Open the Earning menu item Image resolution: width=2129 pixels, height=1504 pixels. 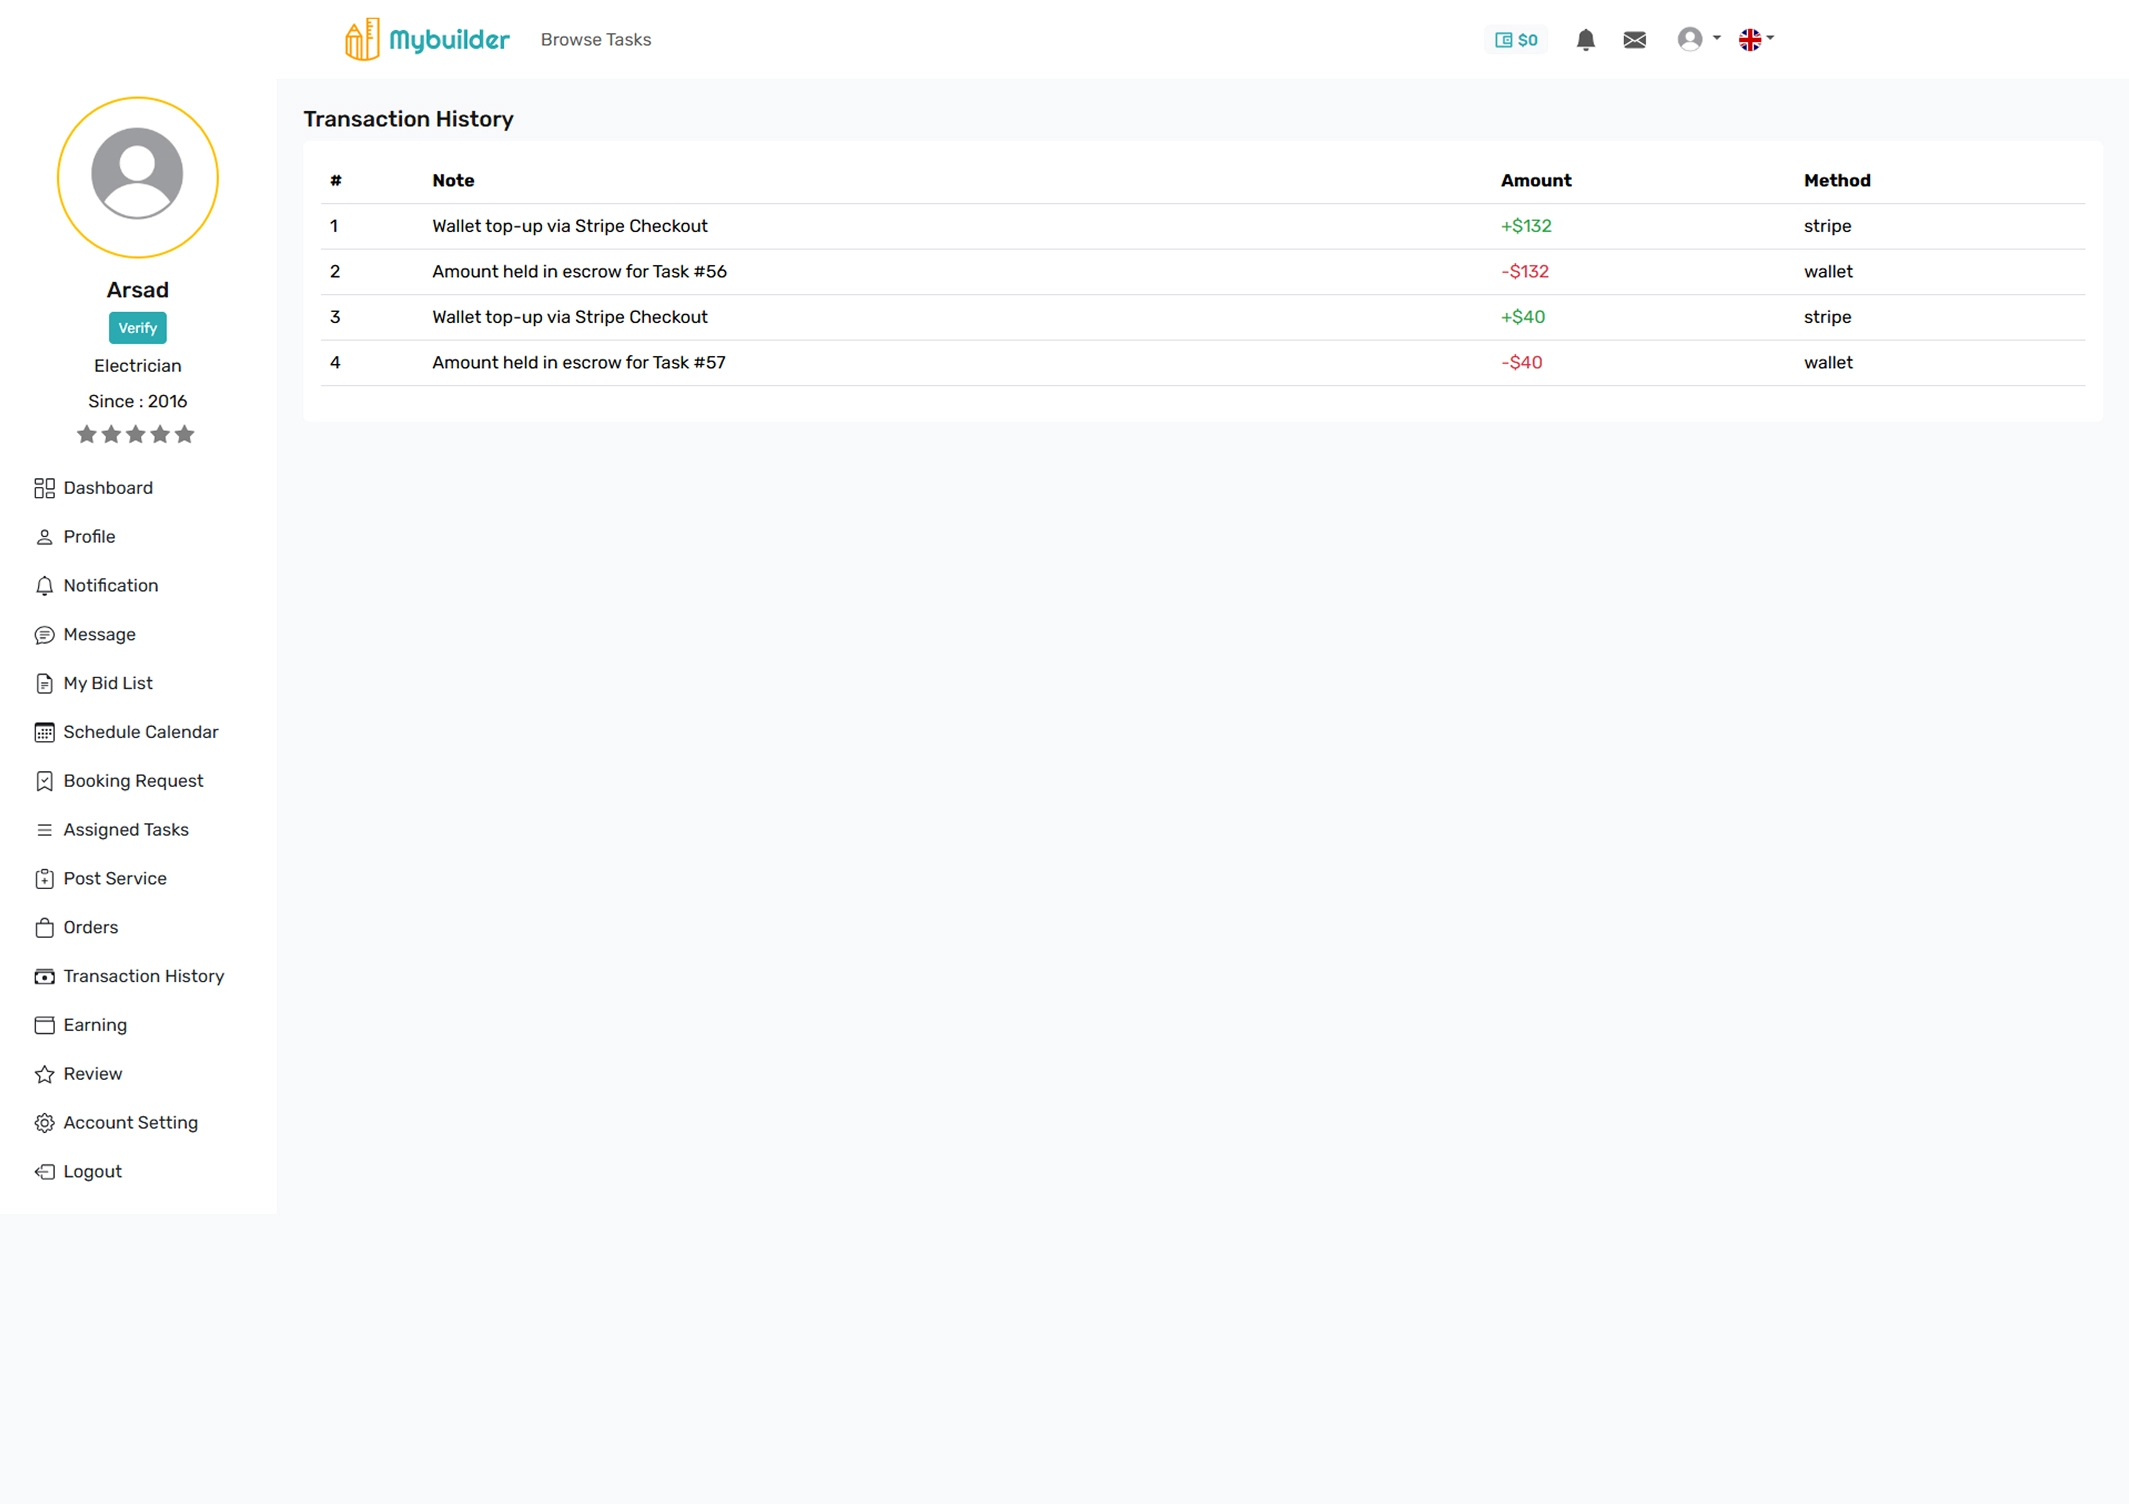pos(95,1025)
